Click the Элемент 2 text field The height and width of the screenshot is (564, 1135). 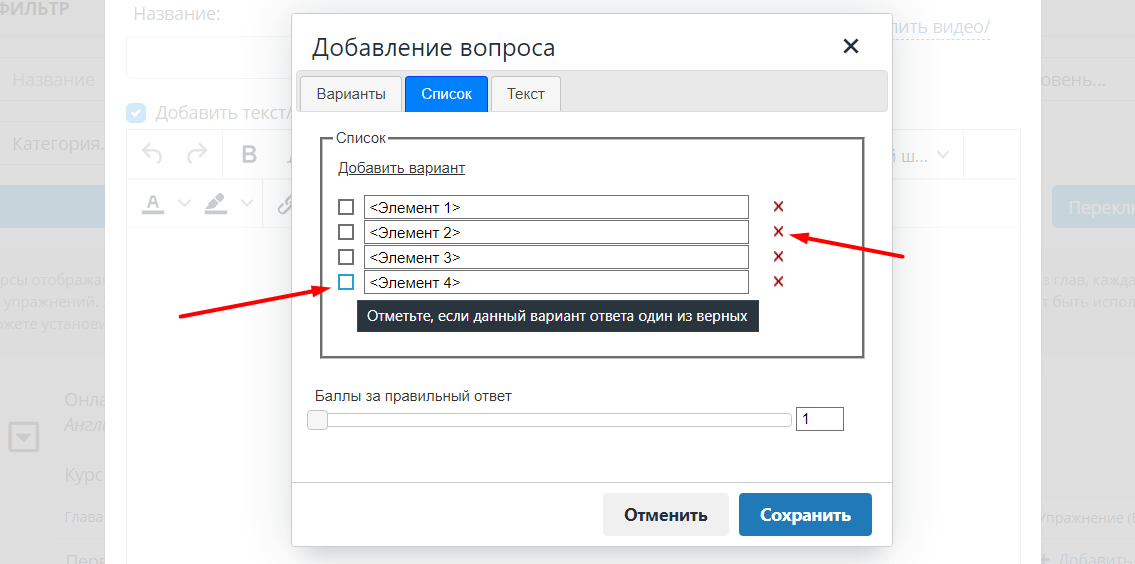pos(556,232)
